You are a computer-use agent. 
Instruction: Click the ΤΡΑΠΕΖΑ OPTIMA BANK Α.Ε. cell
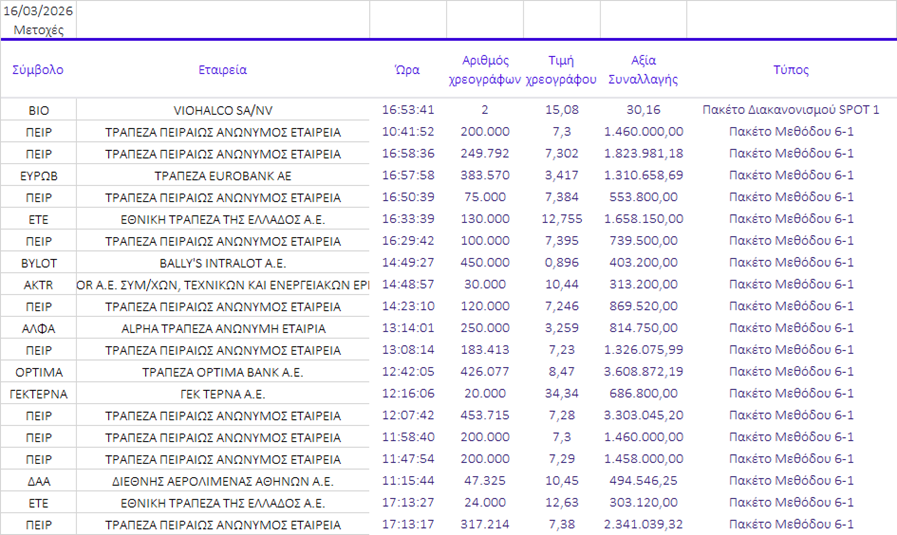click(x=223, y=372)
